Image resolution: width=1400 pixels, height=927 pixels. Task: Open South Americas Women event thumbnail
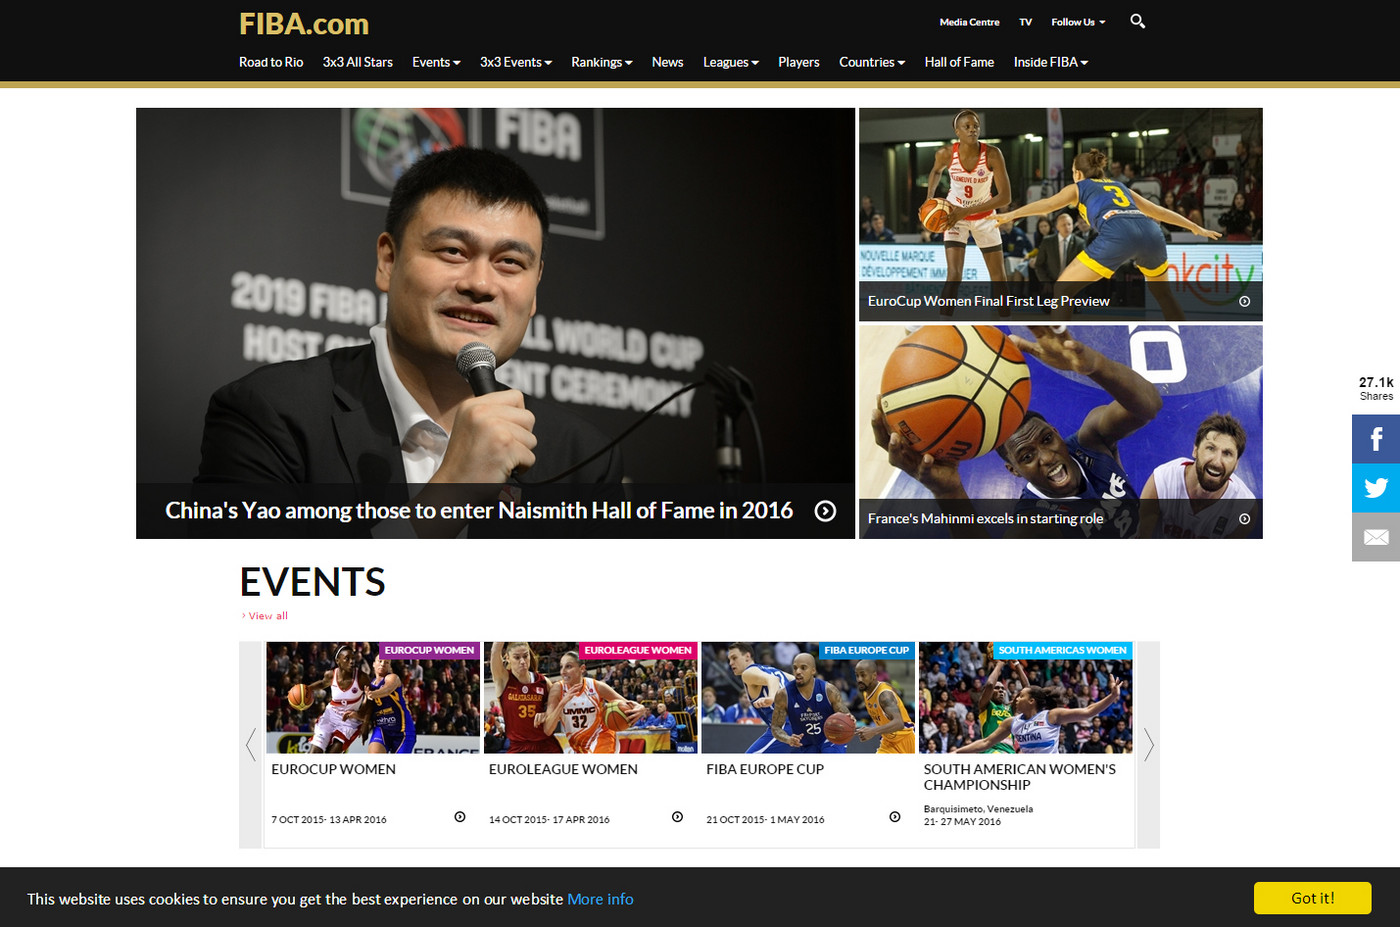pos(1025,698)
